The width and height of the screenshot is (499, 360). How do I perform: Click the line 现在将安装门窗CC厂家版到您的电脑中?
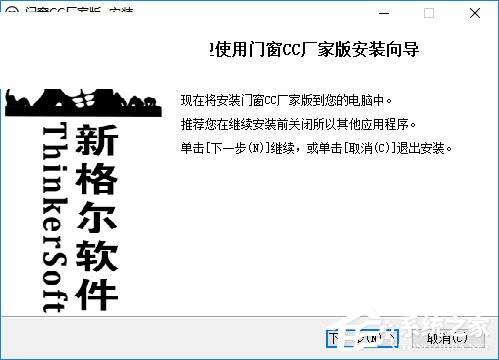click(x=286, y=100)
